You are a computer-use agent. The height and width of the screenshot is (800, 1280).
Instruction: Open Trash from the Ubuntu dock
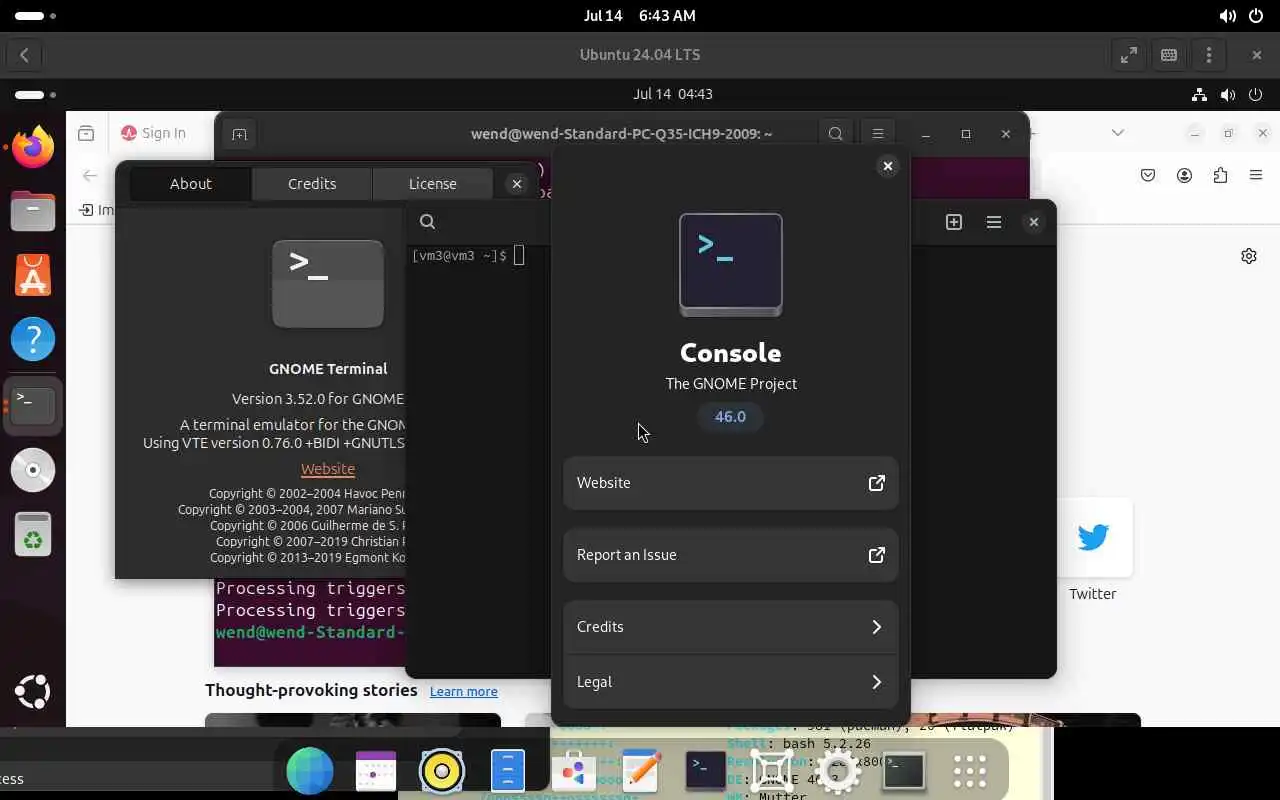click(x=33, y=535)
